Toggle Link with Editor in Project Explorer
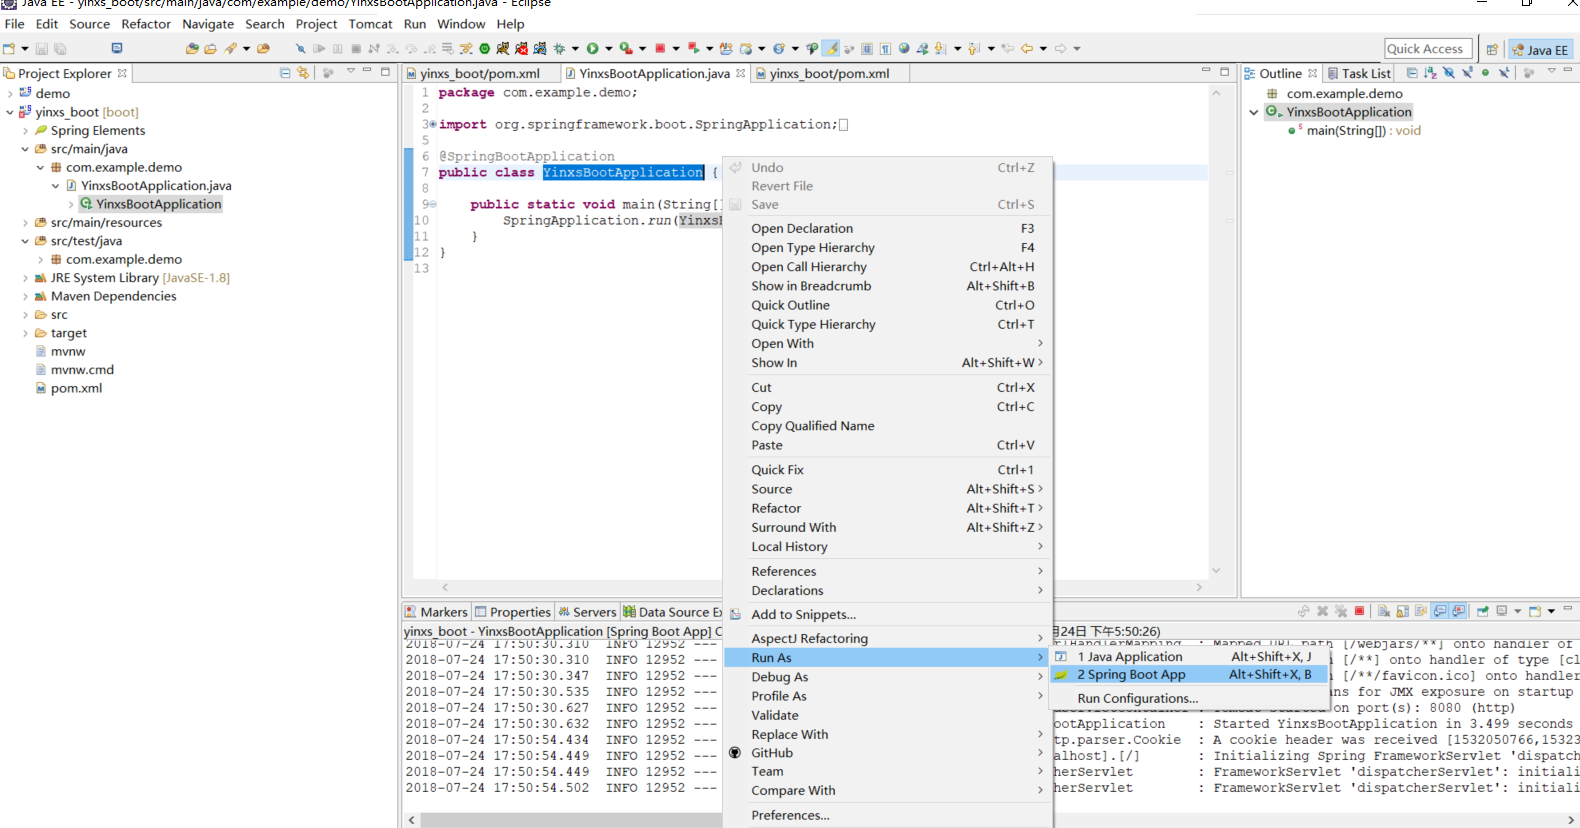Image resolution: width=1580 pixels, height=828 pixels. 303,73
